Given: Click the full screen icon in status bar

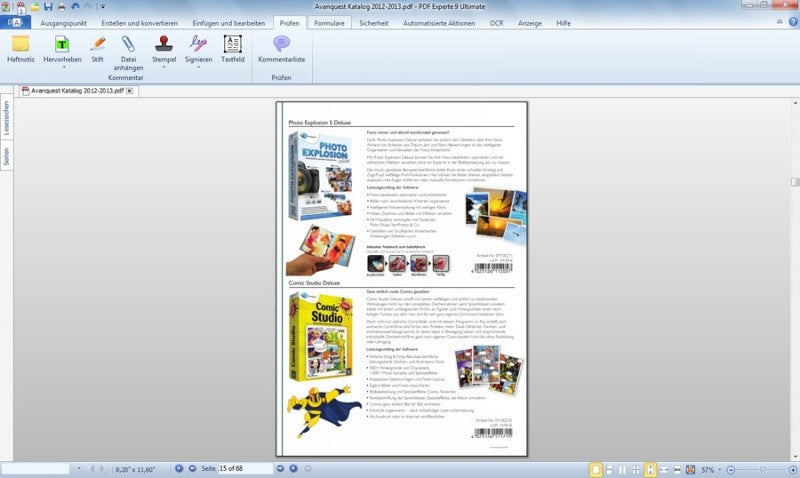Looking at the screenshot, I should point(690,469).
